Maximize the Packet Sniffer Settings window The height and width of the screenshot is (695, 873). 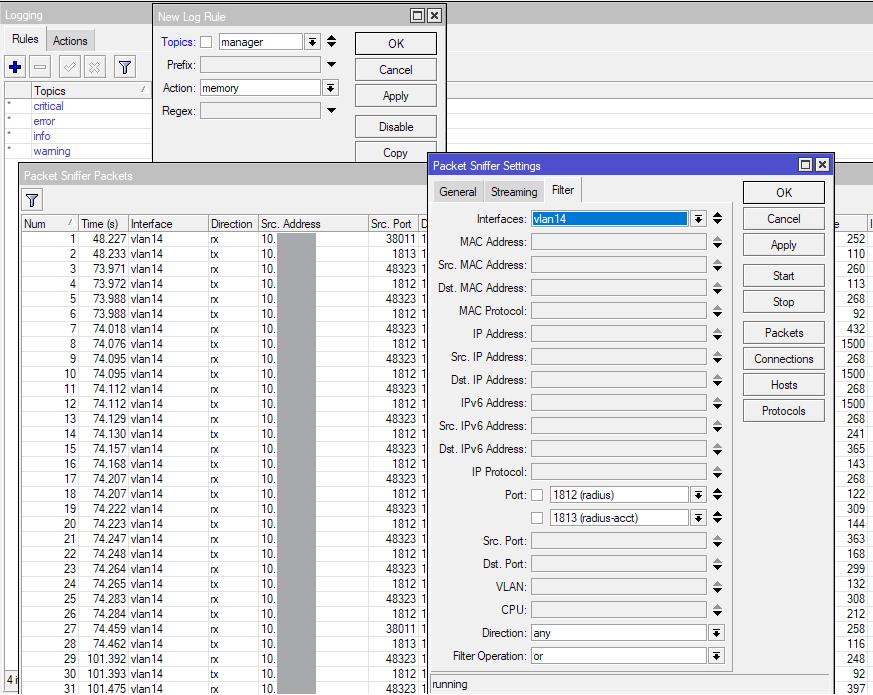[x=805, y=165]
